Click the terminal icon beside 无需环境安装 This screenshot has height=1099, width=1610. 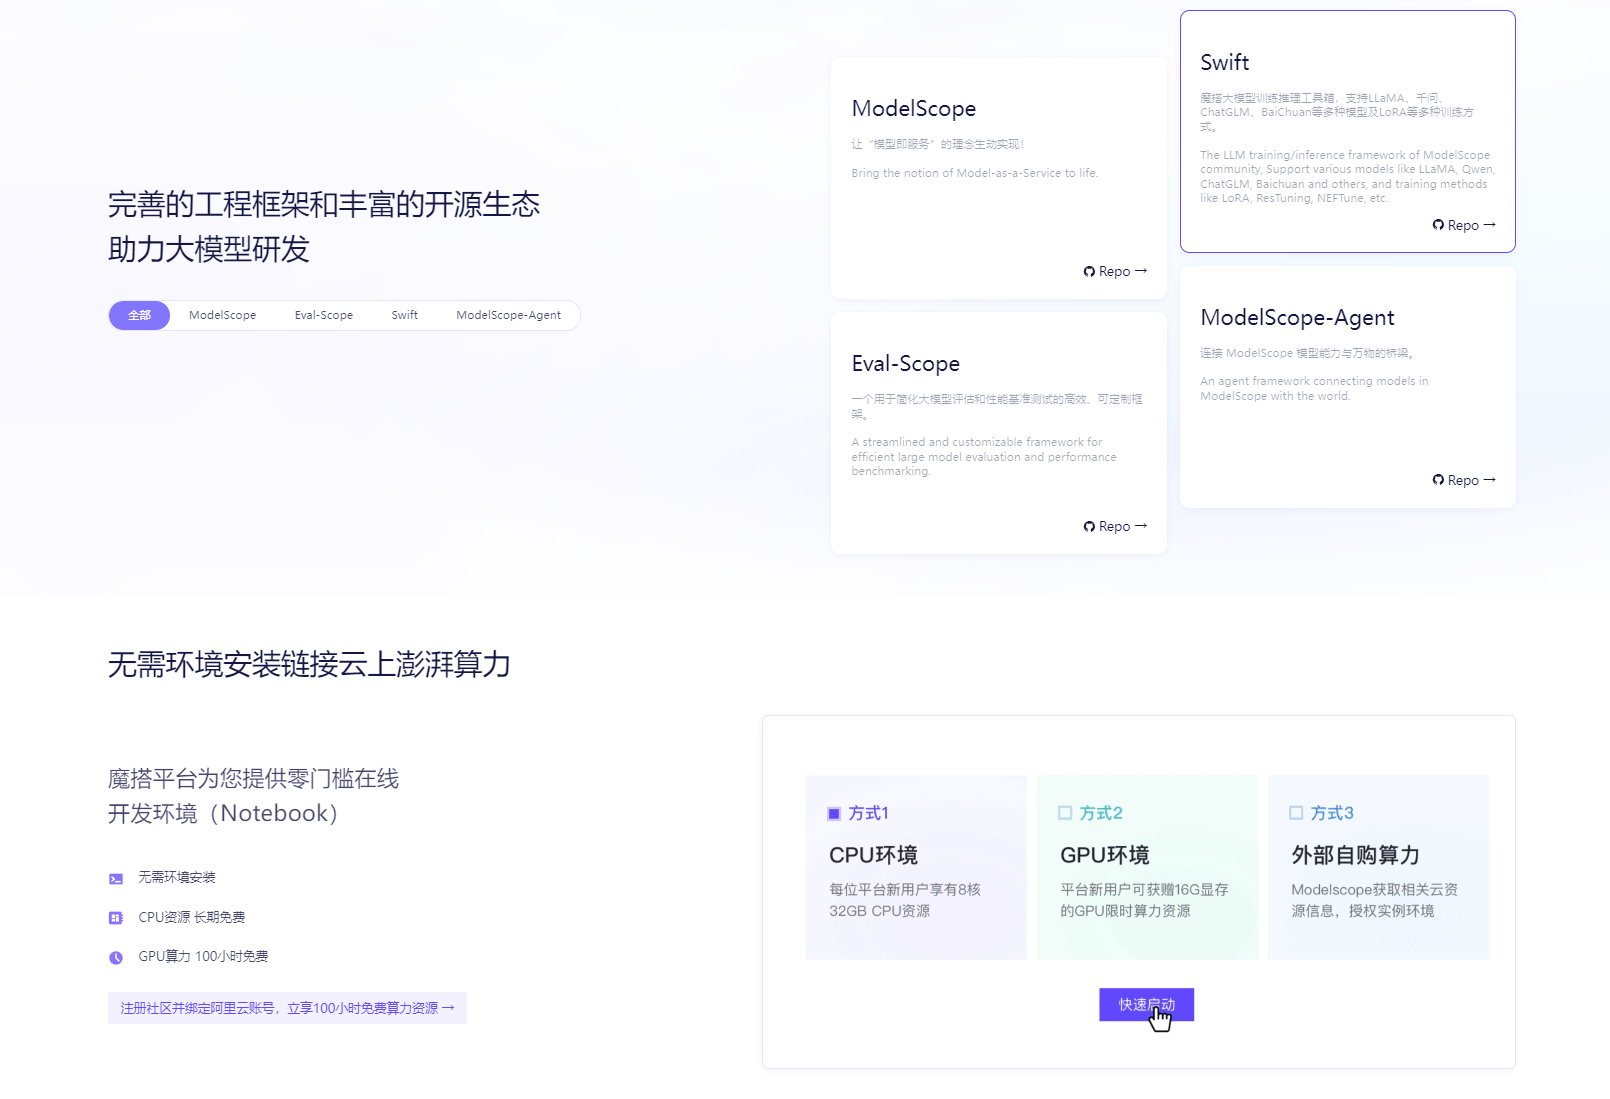tap(116, 879)
